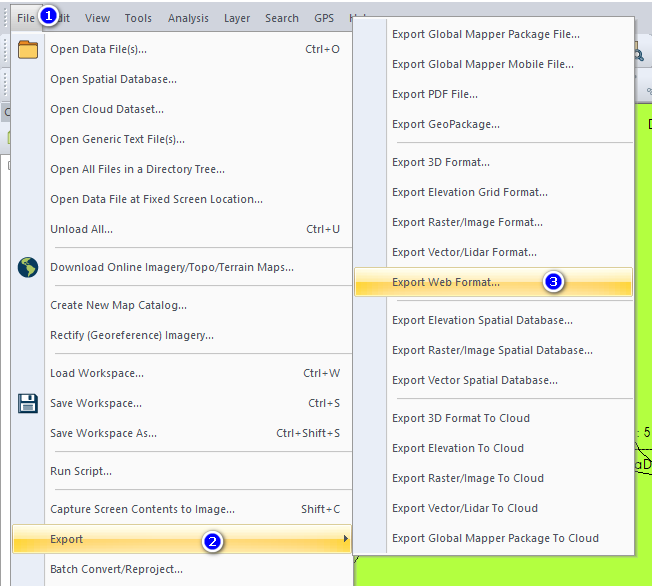Choose Export GeoPackage...

494,124
